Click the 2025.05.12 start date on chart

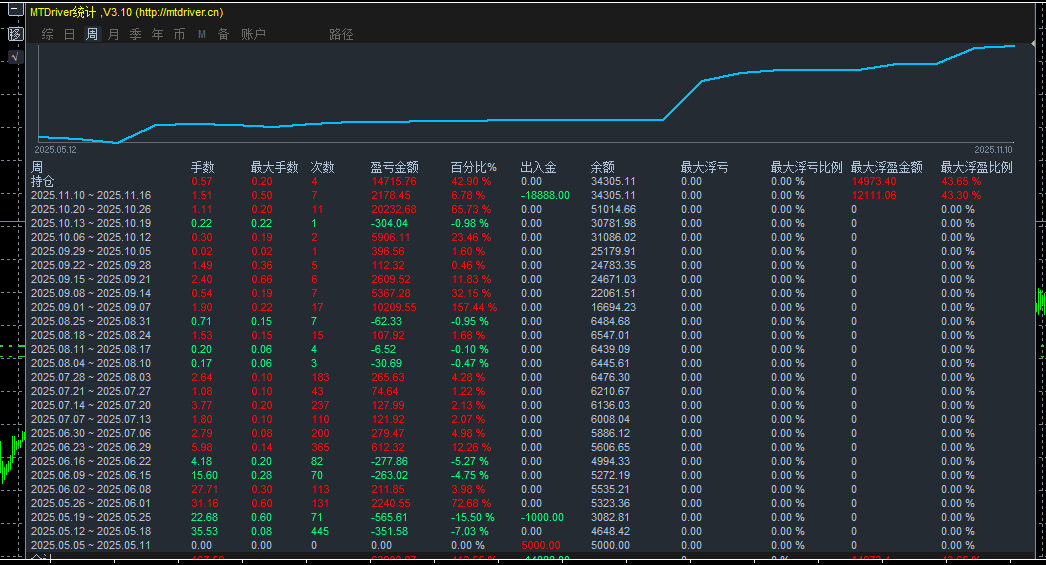click(56, 149)
